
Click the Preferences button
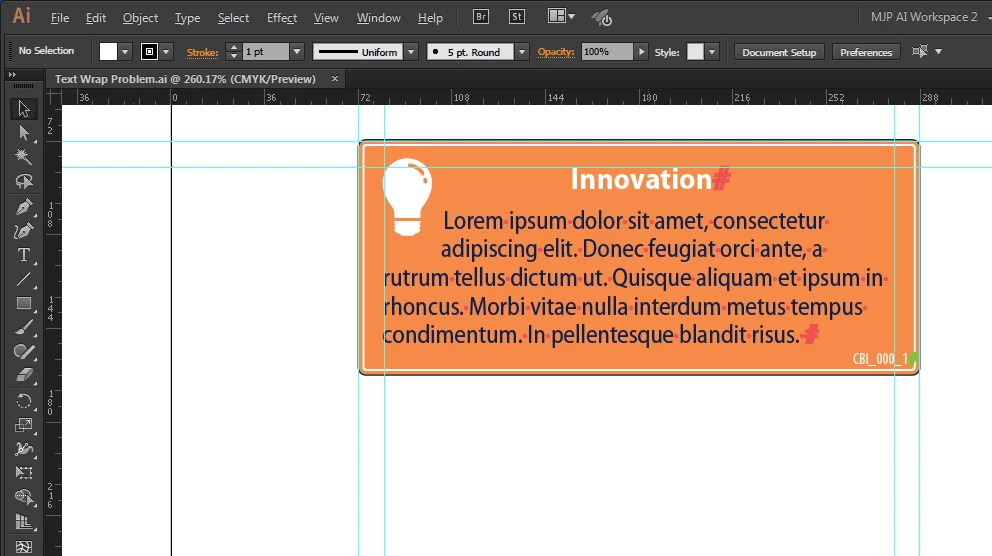pos(866,52)
